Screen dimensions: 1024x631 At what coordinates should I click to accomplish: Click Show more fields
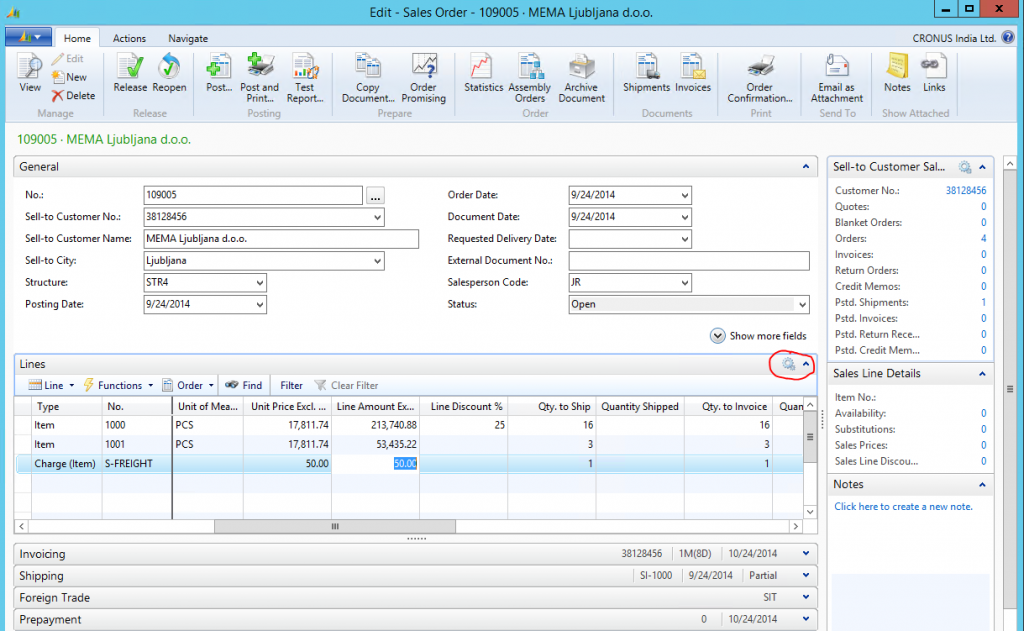pos(758,336)
